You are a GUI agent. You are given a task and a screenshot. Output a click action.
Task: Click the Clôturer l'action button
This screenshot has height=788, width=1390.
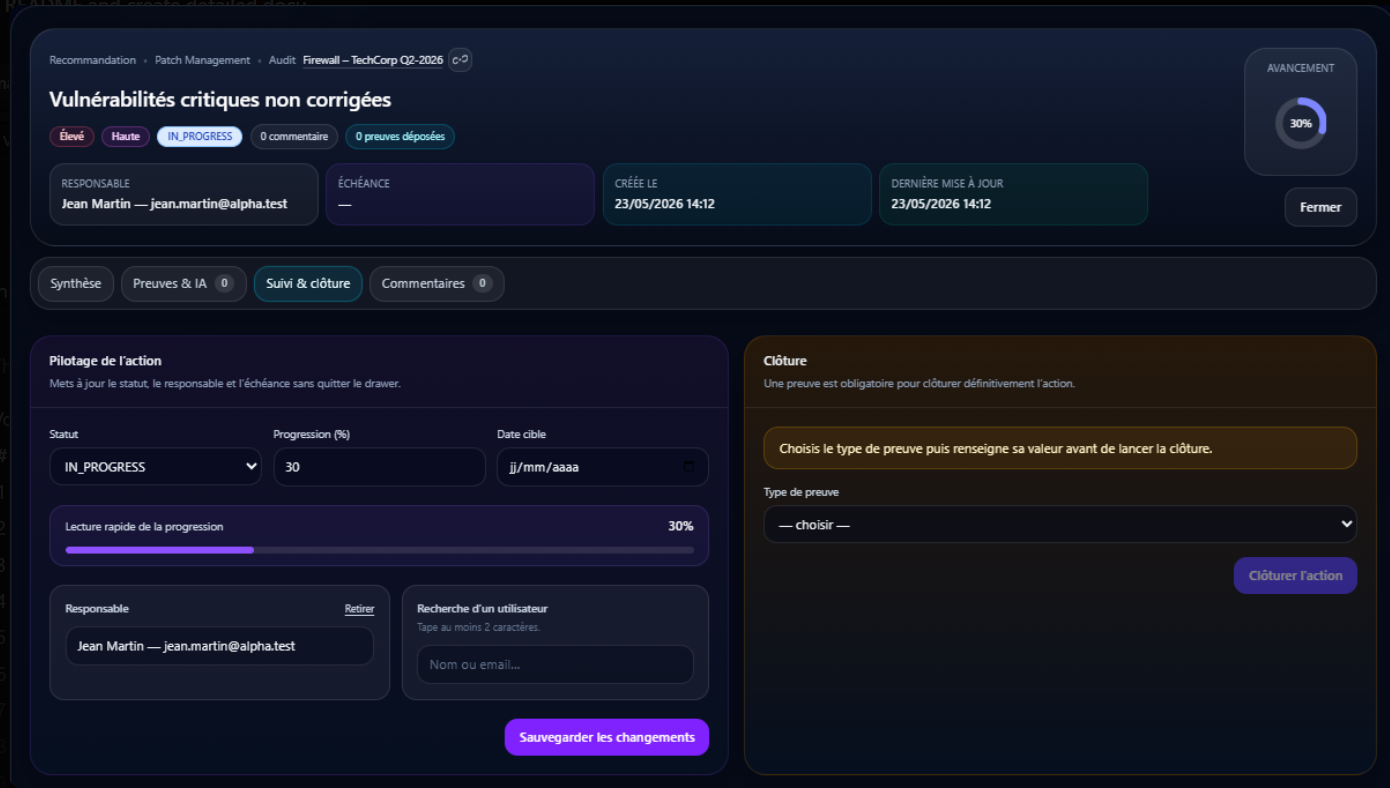point(1295,576)
